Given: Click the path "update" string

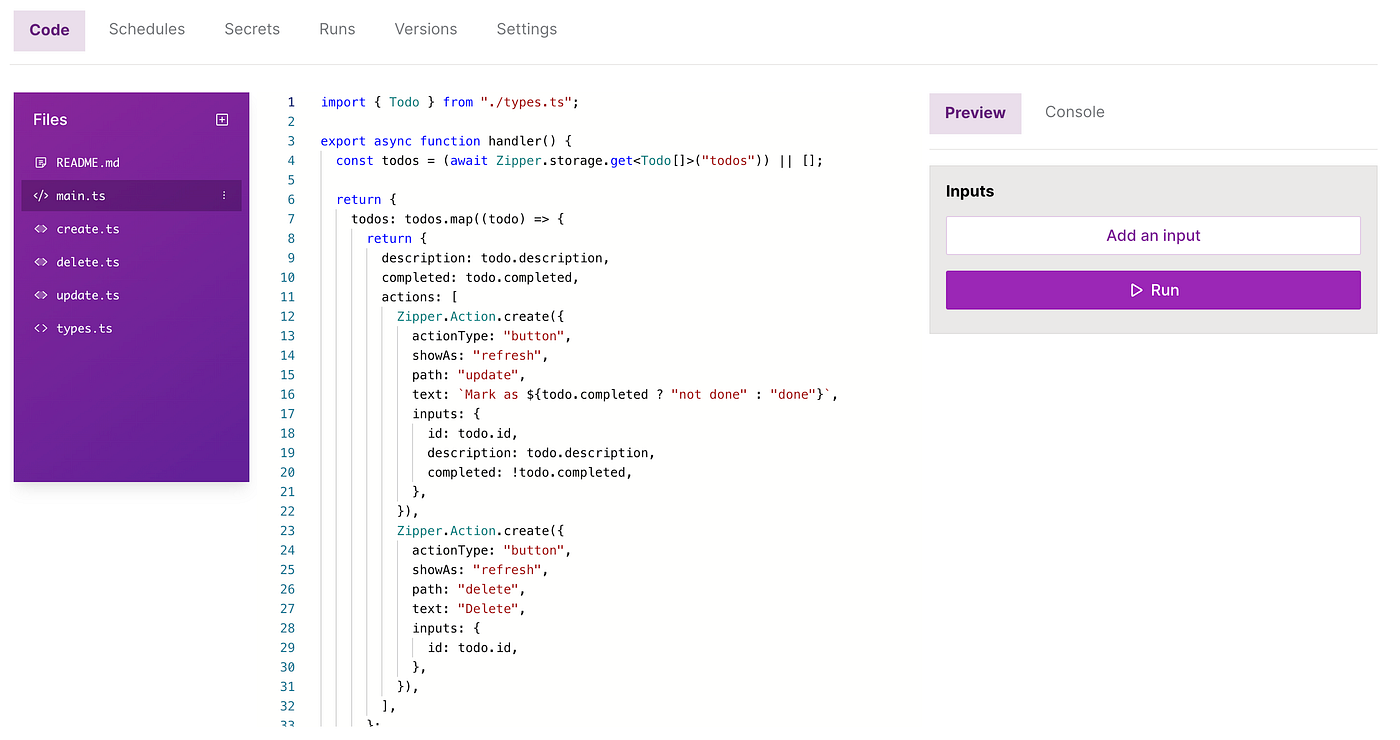Looking at the screenshot, I should pyautogui.click(x=488, y=375).
